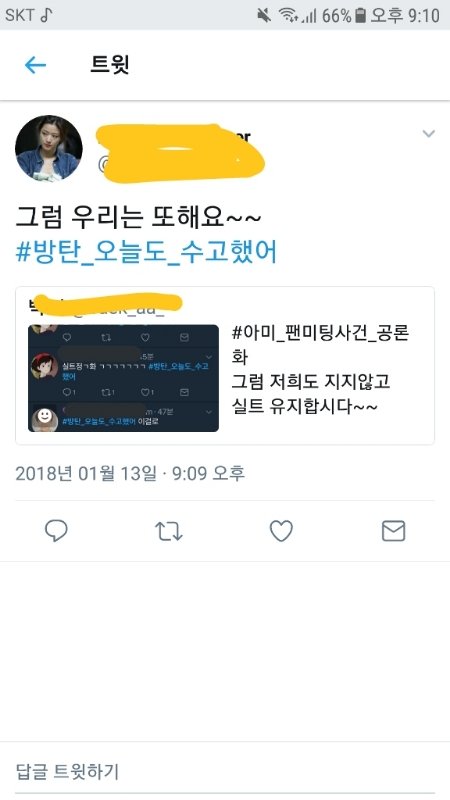Screen dimensions: 450x800
Task: Open the quoted tweet screenshot image
Action: click(123, 378)
